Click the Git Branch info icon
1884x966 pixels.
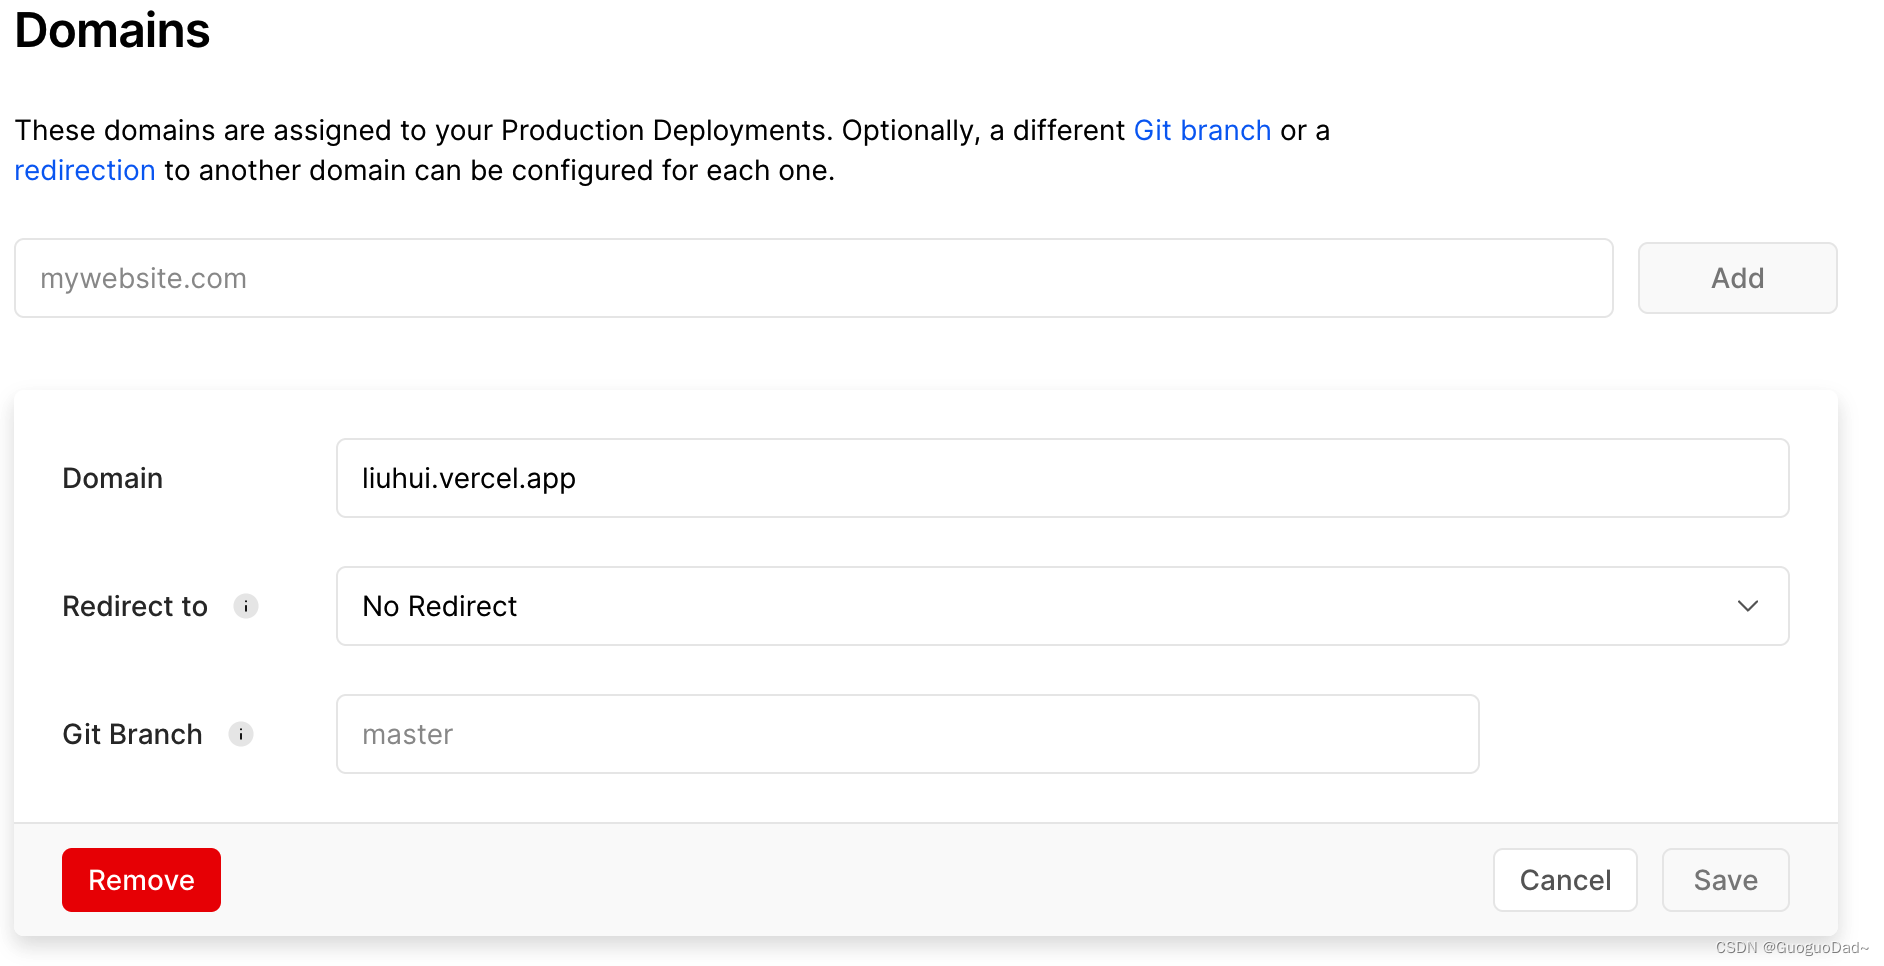(x=241, y=734)
